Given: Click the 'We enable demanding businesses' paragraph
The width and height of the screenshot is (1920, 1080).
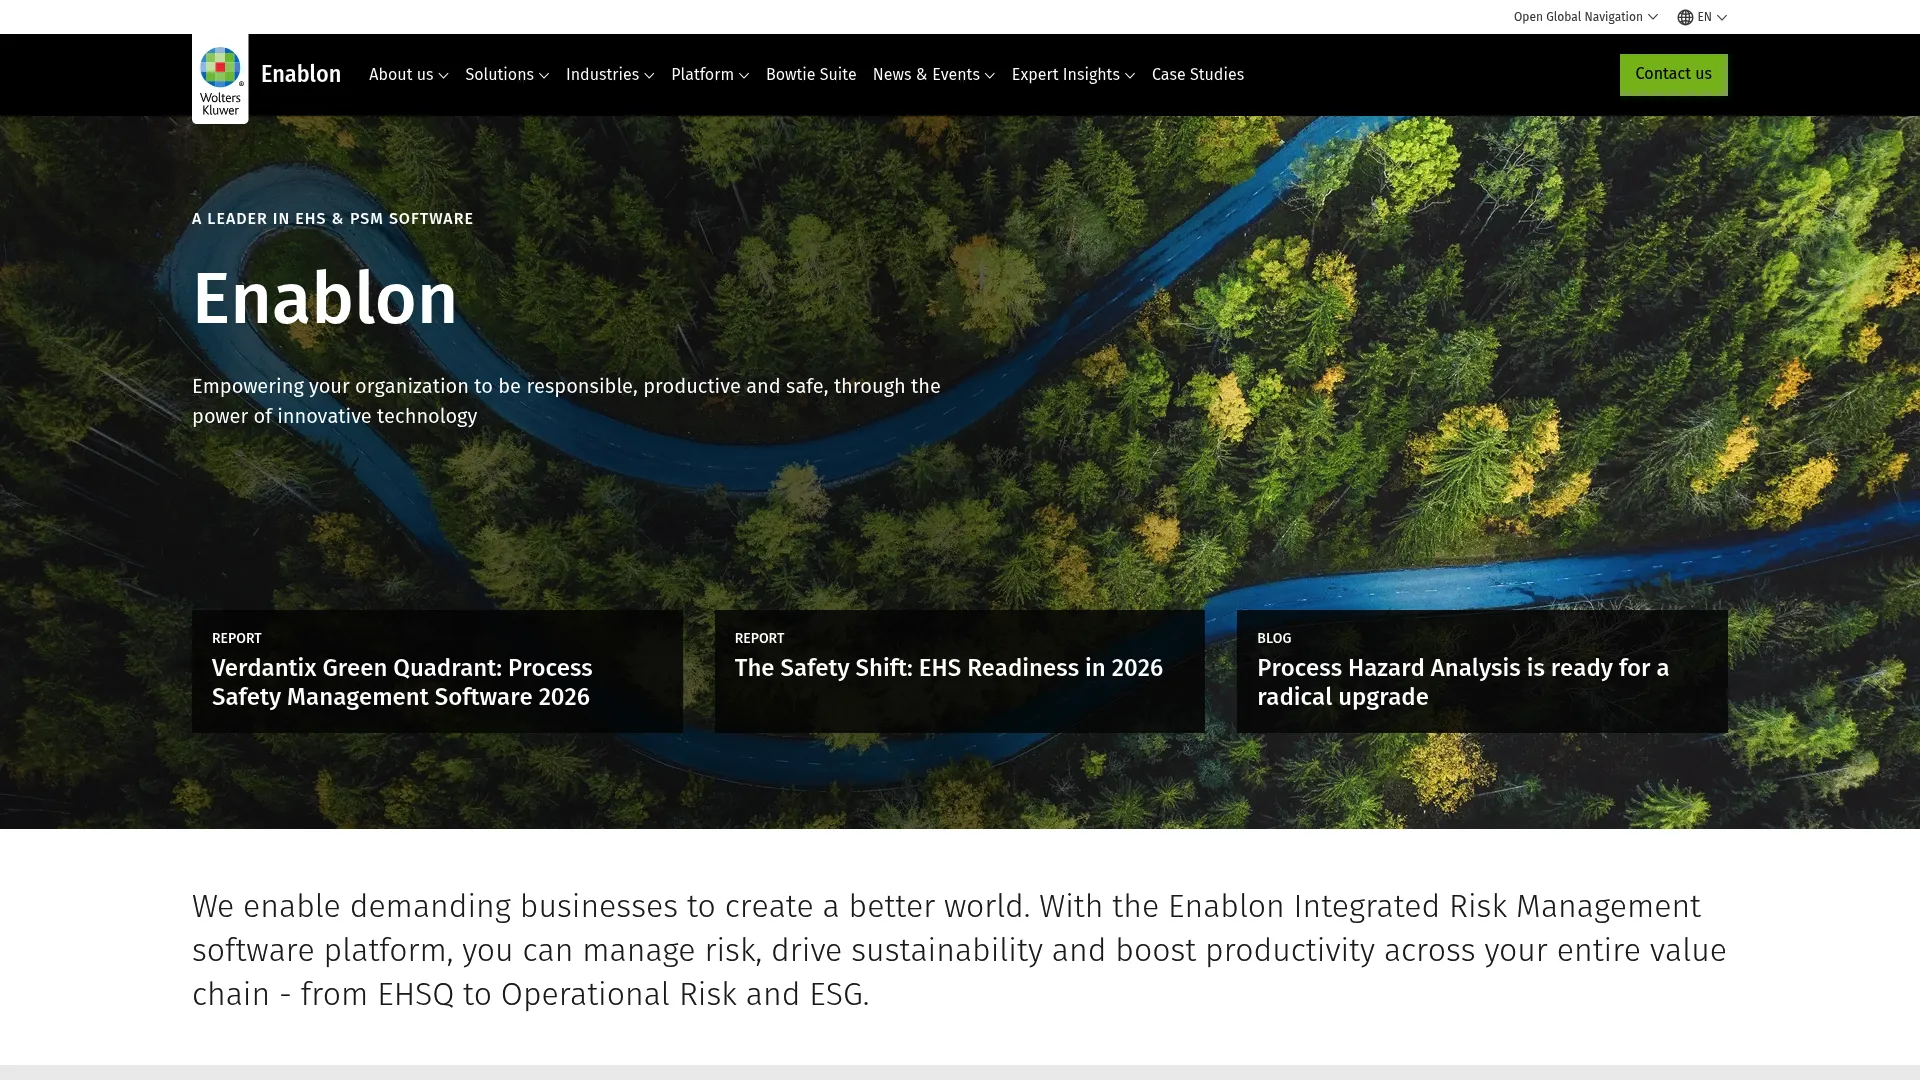Looking at the screenshot, I should click(x=959, y=950).
